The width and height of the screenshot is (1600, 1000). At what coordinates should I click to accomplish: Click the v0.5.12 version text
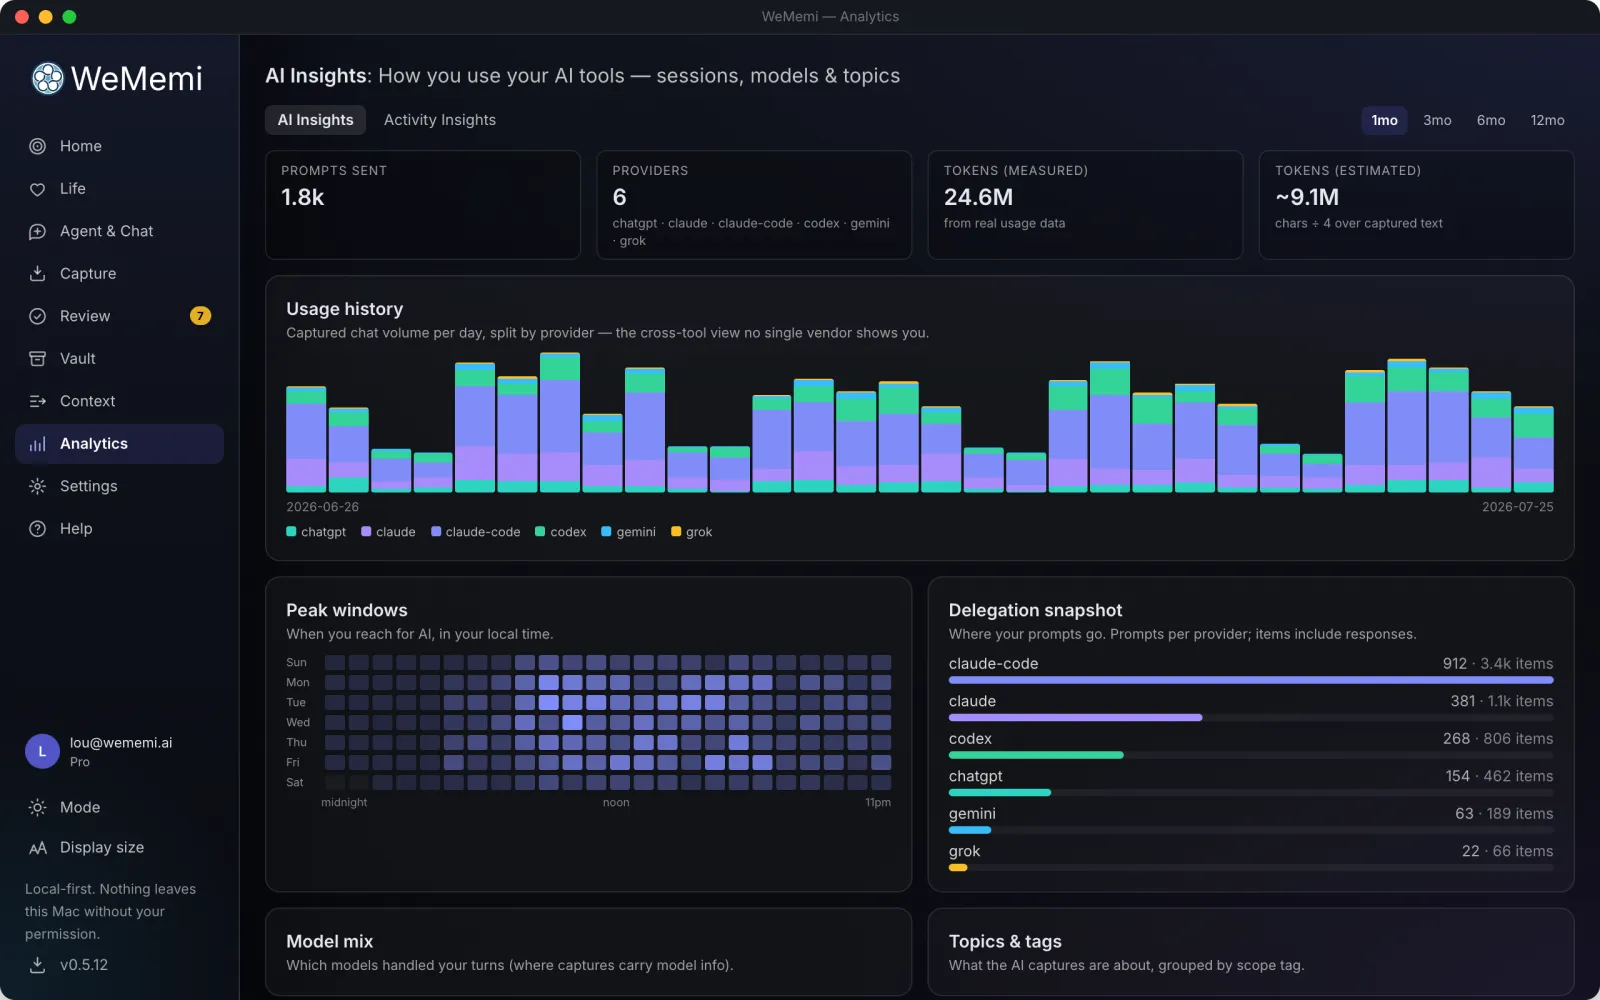click(x=84, y=965)
